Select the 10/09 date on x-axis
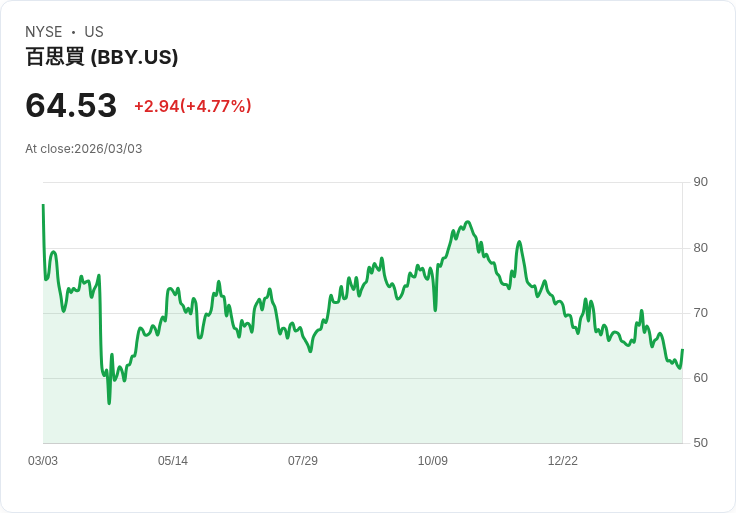736x513 pixels. pyautogui.click(x=433, y=461)
